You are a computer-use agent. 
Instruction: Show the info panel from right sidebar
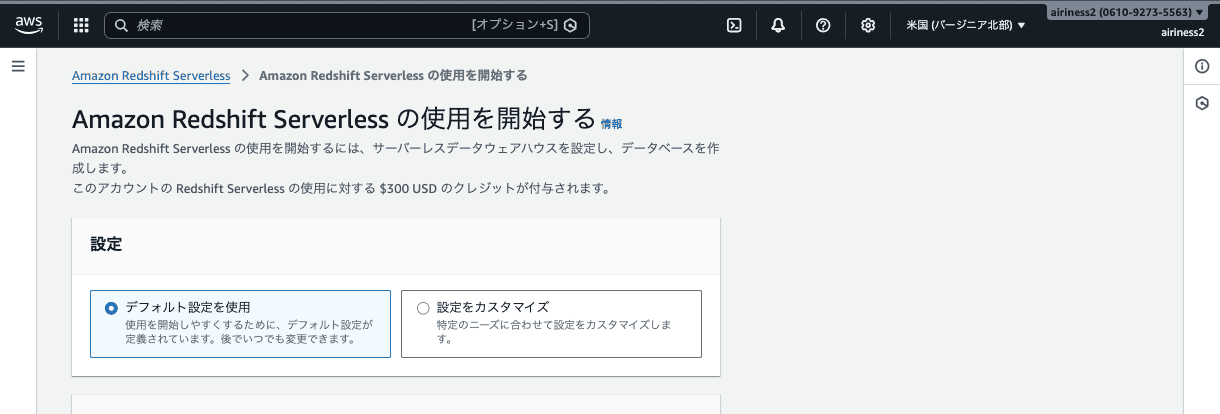pos(1202,66)
